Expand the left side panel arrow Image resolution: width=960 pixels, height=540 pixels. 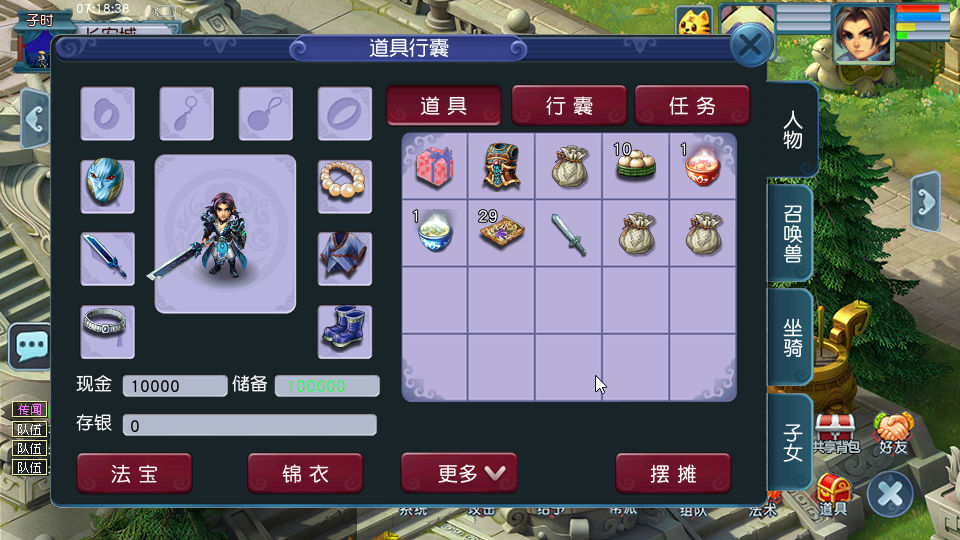pos(35,119)
